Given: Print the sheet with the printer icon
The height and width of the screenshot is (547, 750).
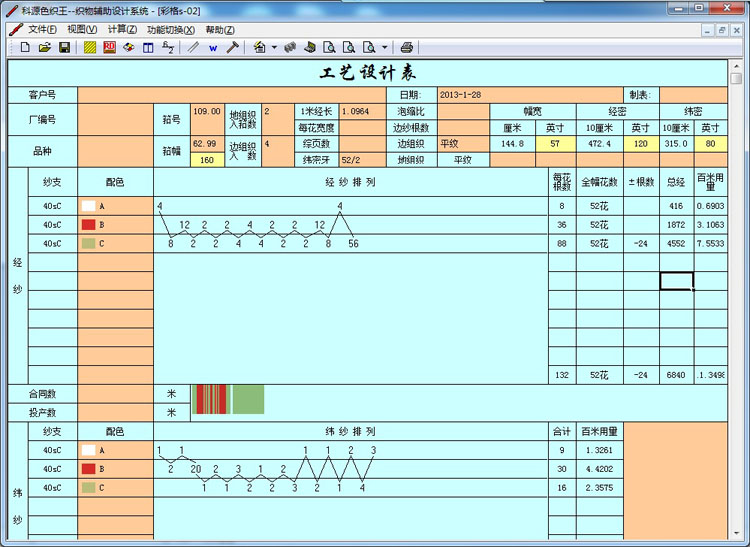Looking at the screenshot, I should coord(407,47).
